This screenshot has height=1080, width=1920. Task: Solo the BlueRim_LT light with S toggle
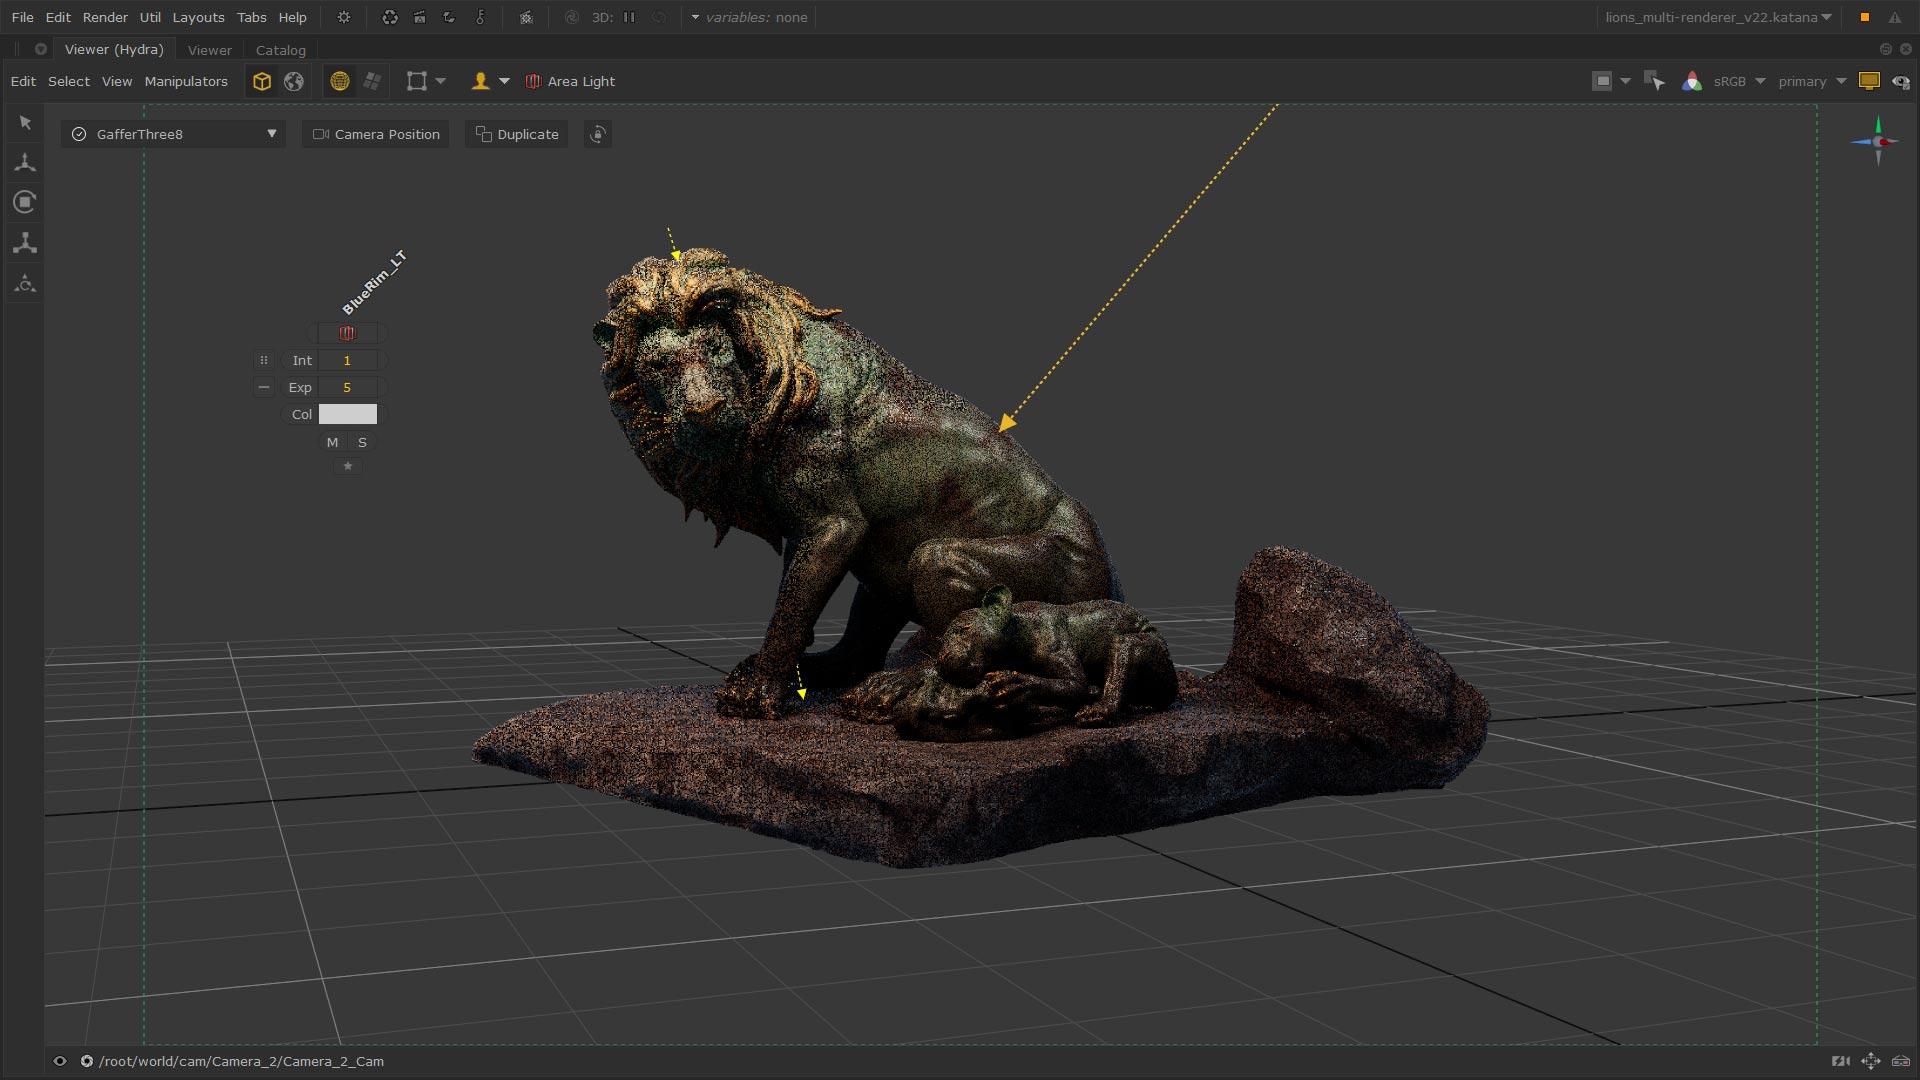click(362, 442)
